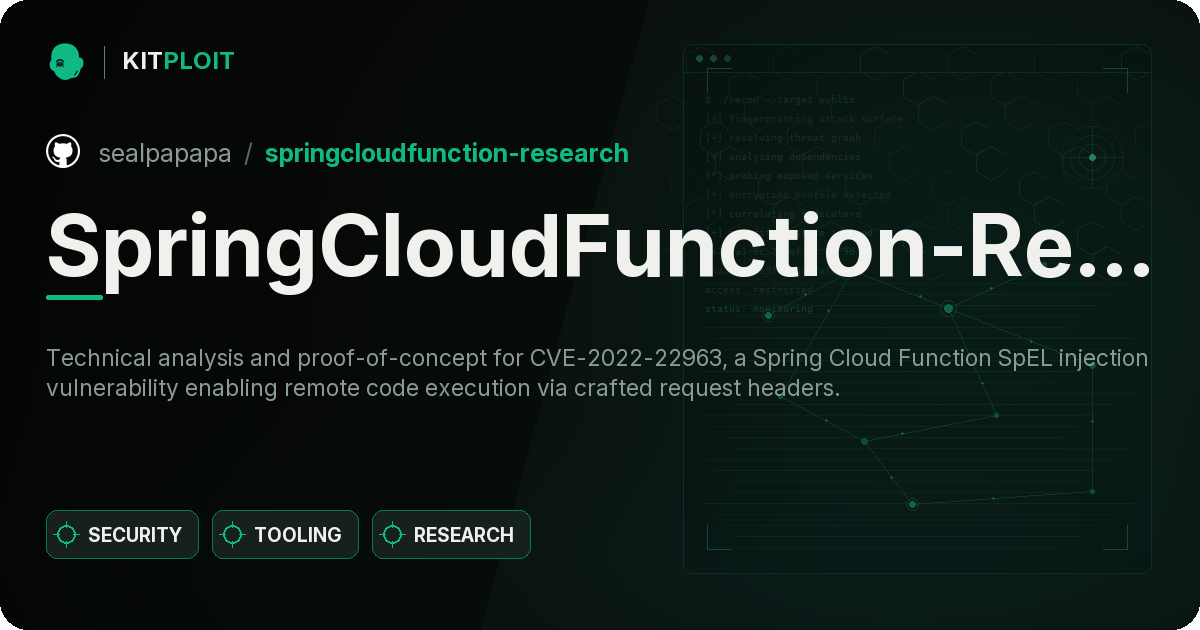Select the RESEARCH tag badge
This screenshot has width=1200, height=630.
pos(451,535)
